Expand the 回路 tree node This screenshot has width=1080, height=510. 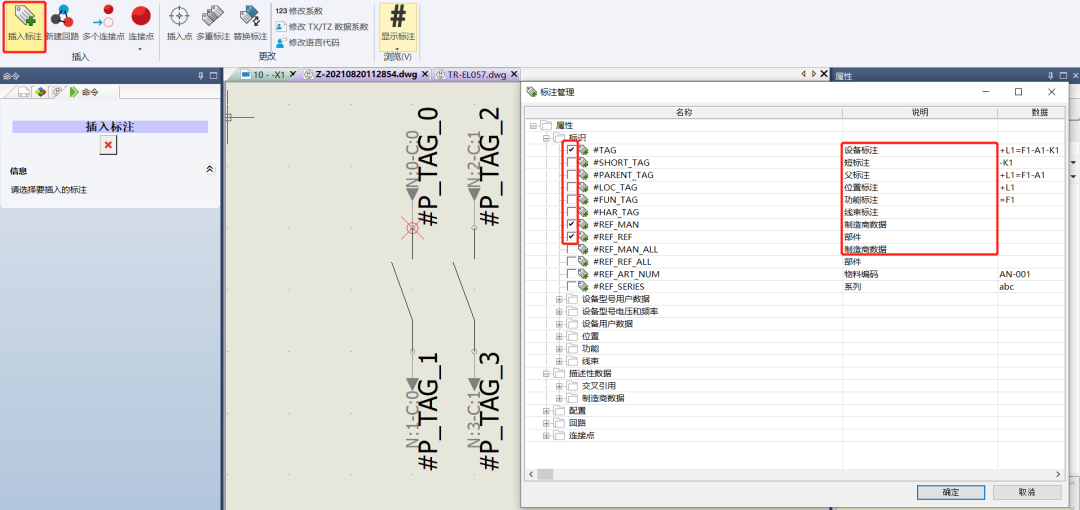tap(546, 422)
